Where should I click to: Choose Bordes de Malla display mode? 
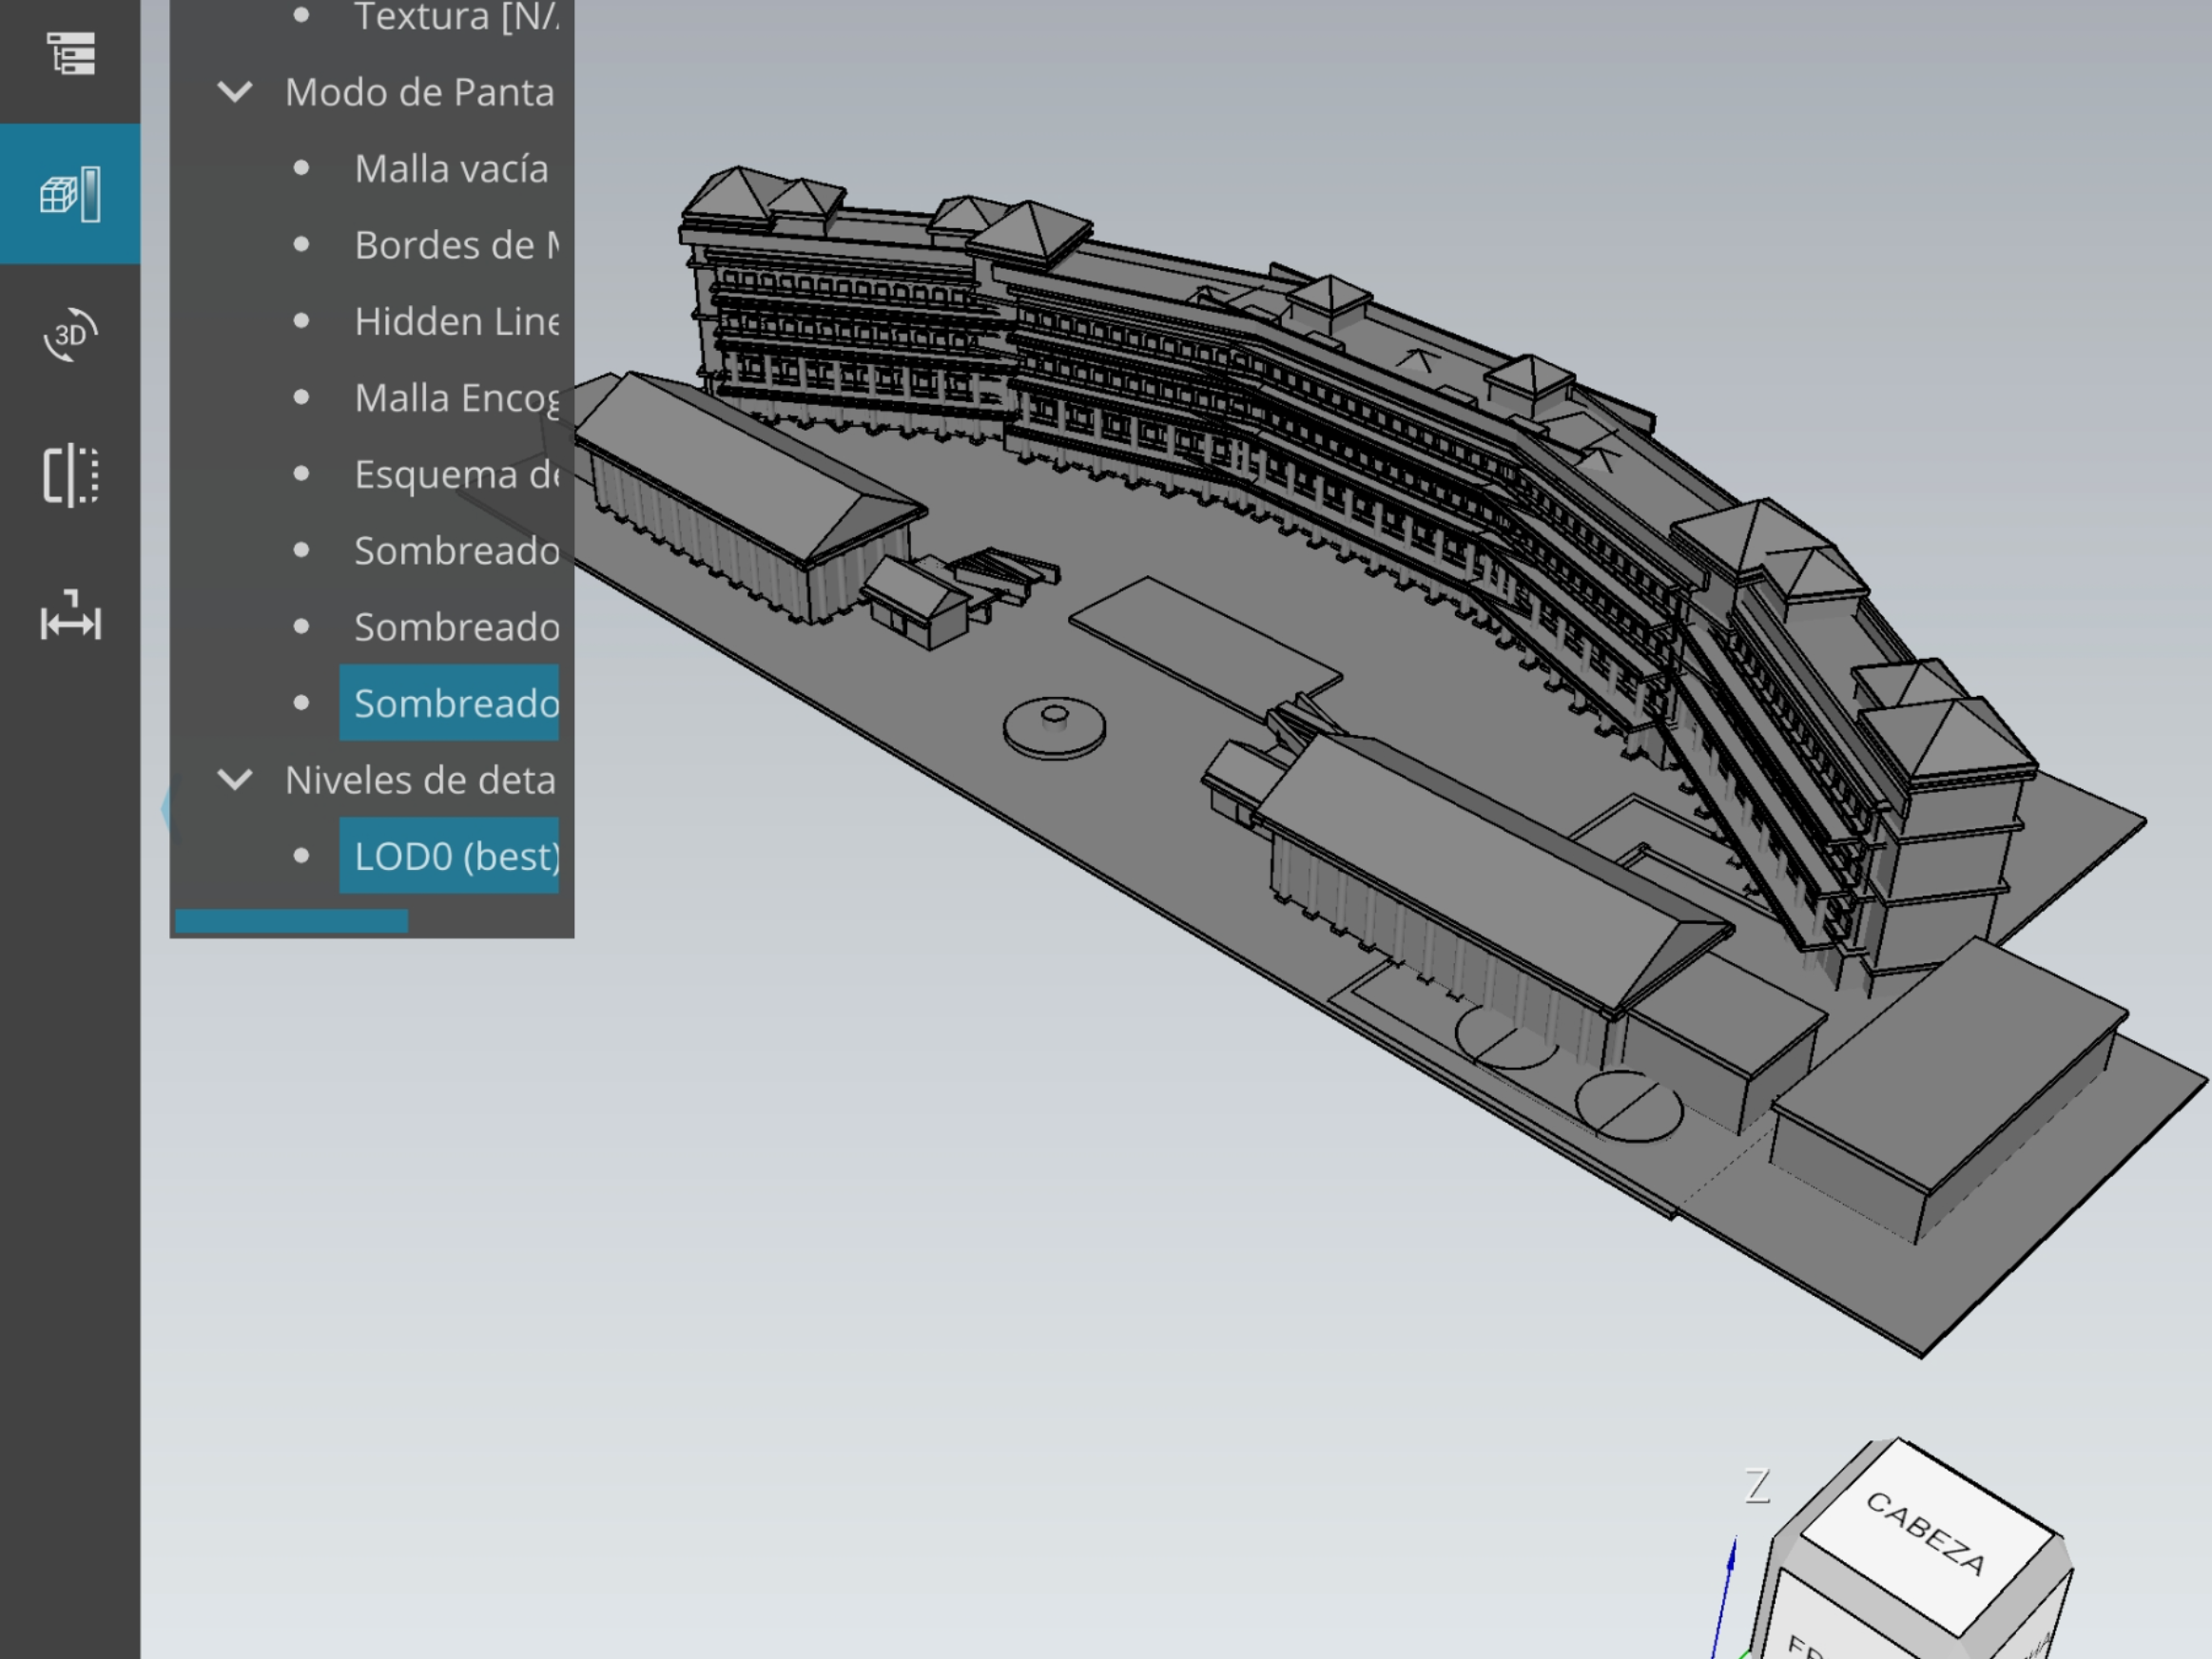tap(456, 245)
